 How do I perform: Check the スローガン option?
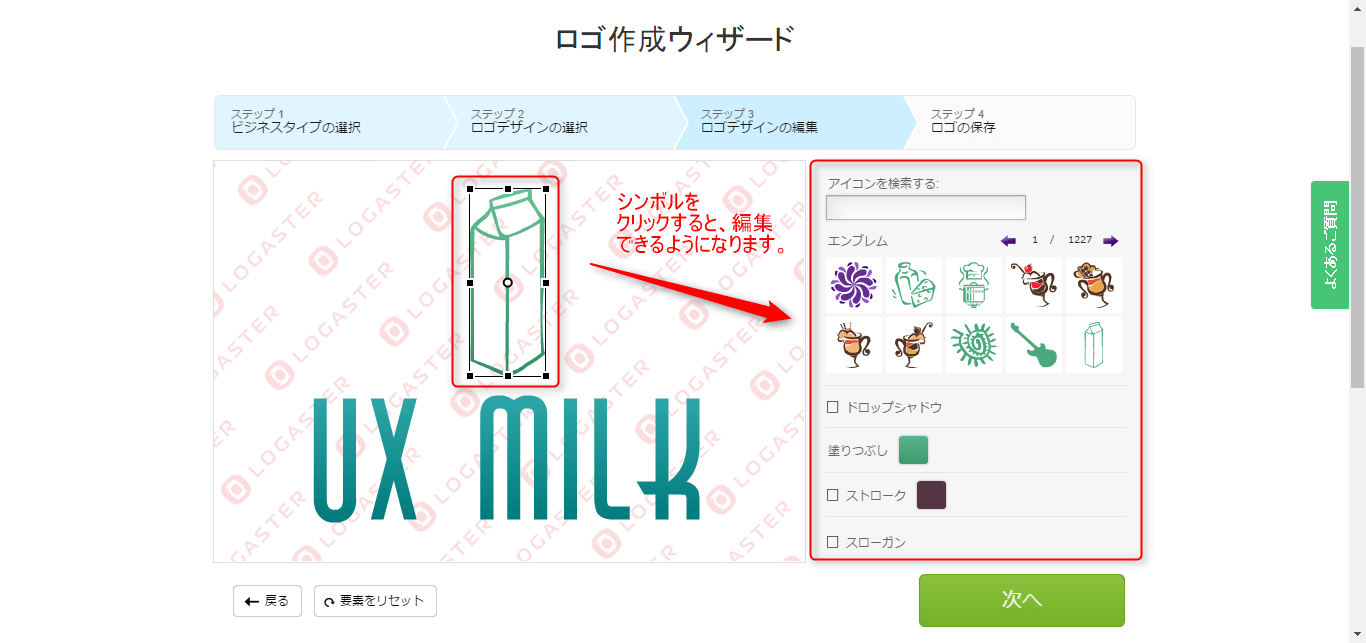833,542
